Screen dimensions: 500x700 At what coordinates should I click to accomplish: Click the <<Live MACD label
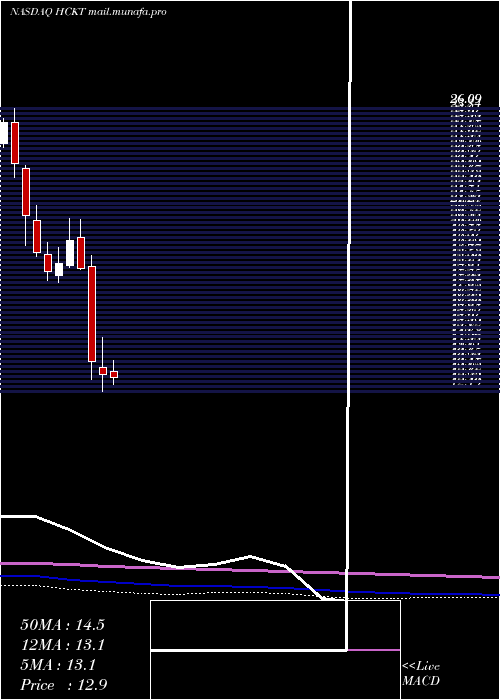[x=421, y=673]
